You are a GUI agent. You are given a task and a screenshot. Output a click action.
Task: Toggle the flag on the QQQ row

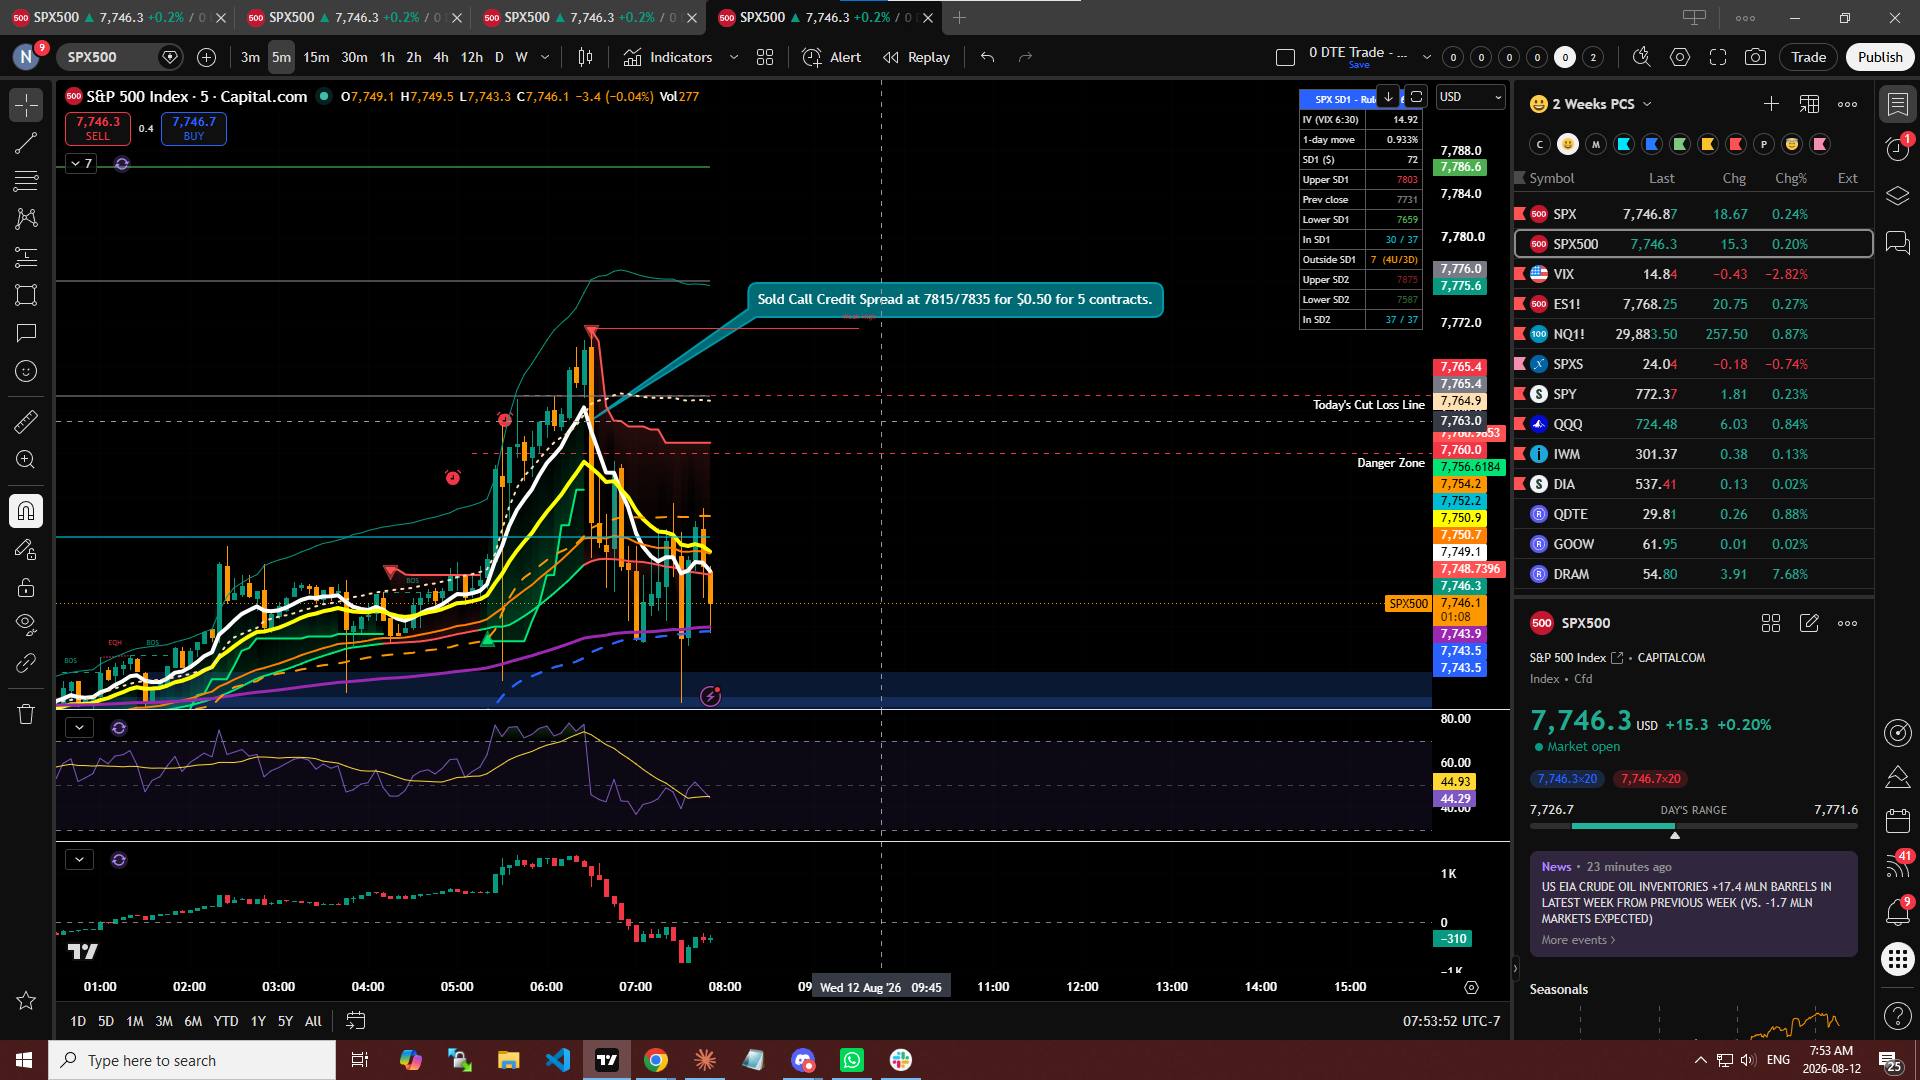1520,424
